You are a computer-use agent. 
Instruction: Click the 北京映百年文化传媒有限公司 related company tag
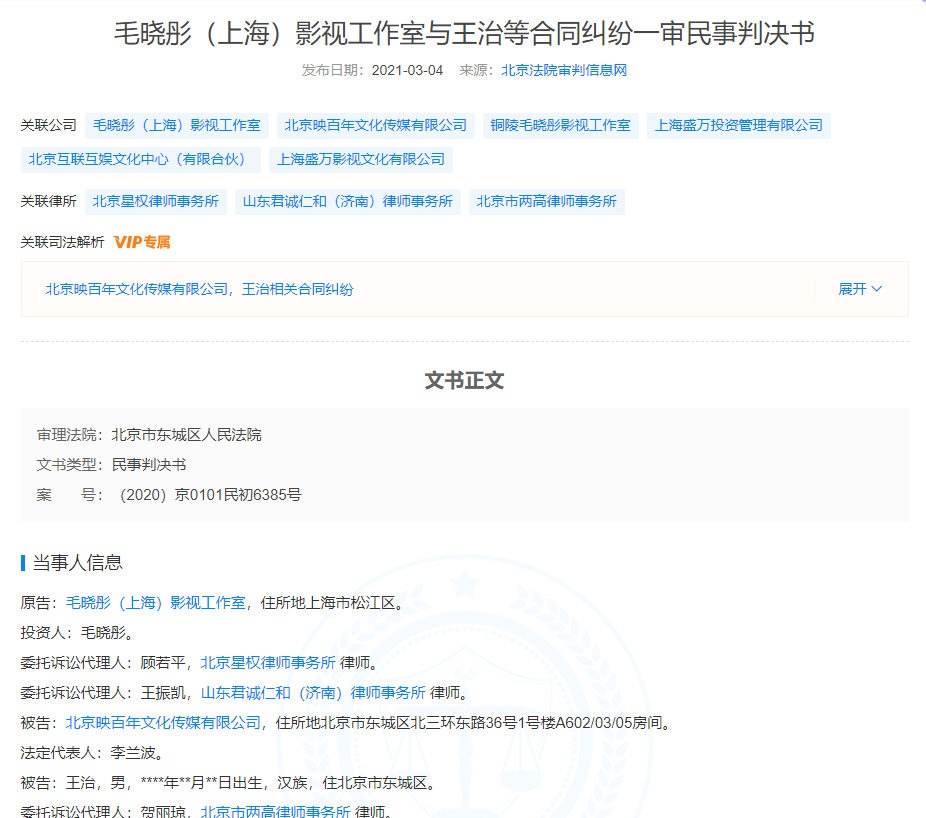tap(376, 125)
